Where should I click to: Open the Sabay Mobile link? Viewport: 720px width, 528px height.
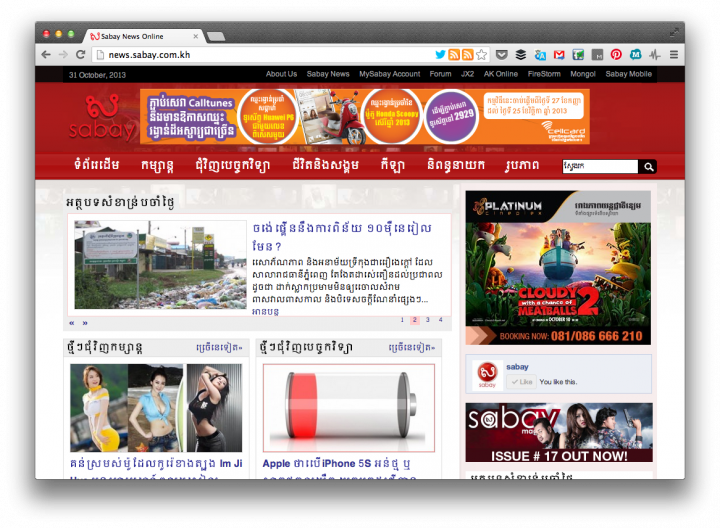click(628, 74)
